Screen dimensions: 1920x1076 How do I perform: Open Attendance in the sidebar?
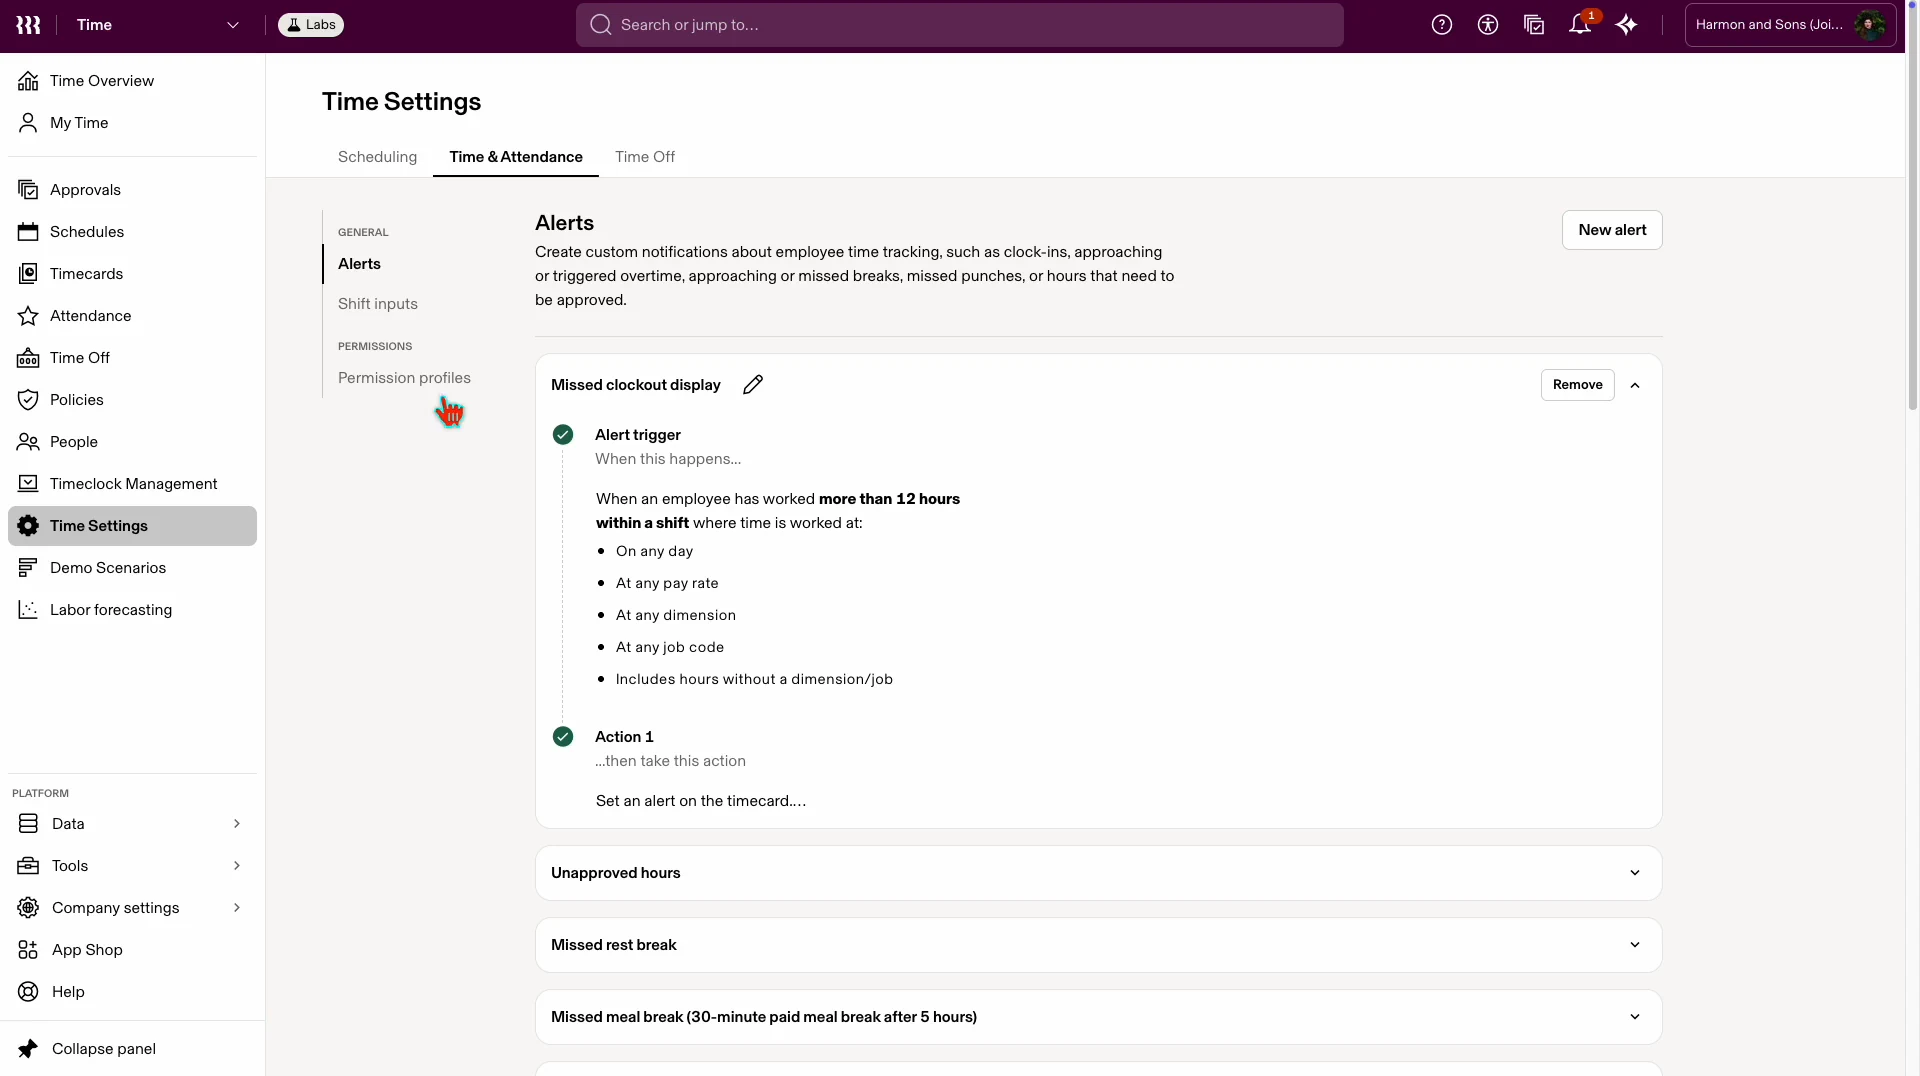click(x=132, y=316)
